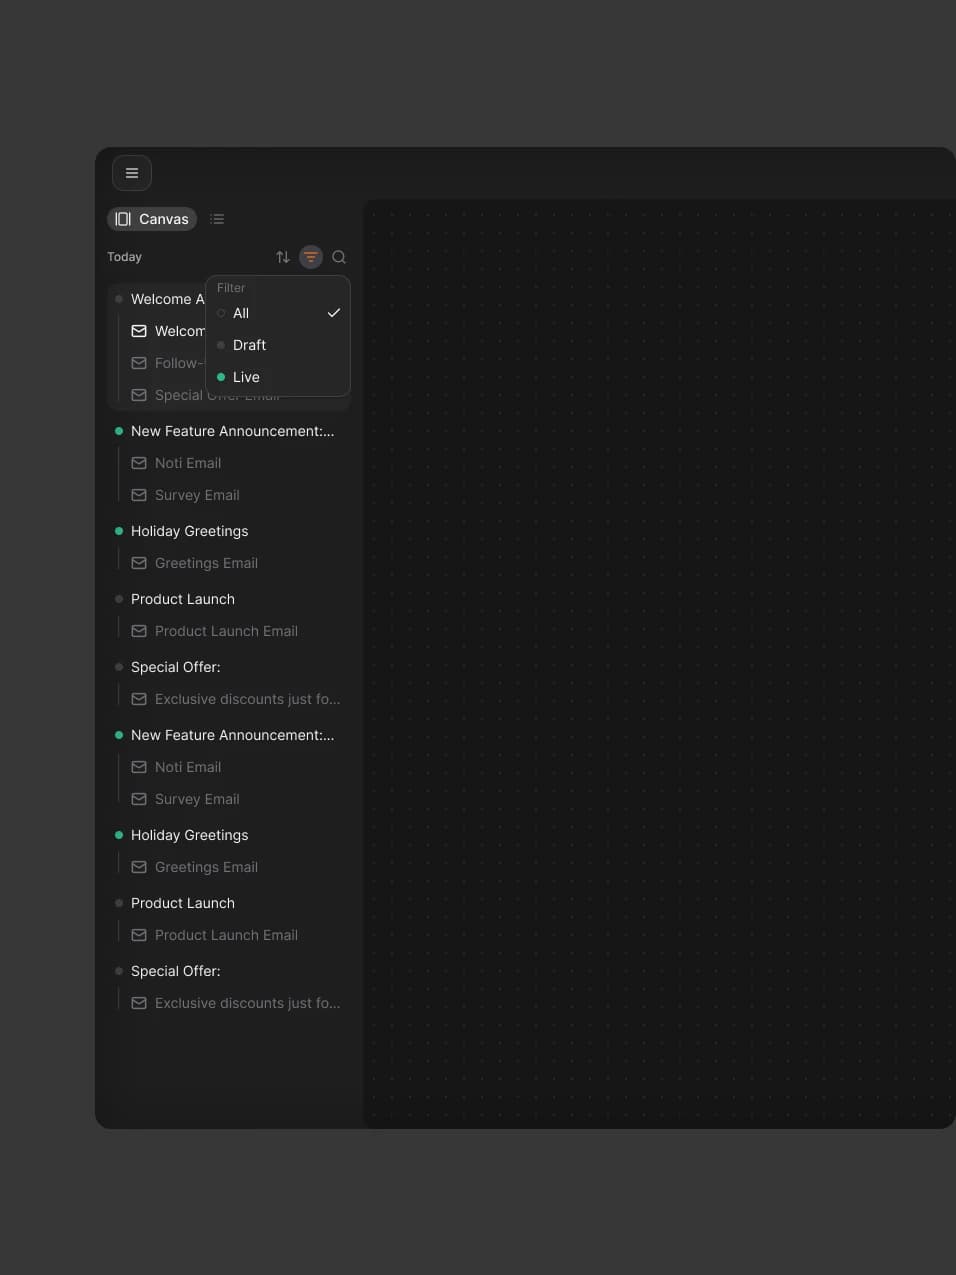Screen dimensions: 956x1275
Task: Open the first 'Exclusive discounts just fo...' email
Action: (x=237, y=699)
